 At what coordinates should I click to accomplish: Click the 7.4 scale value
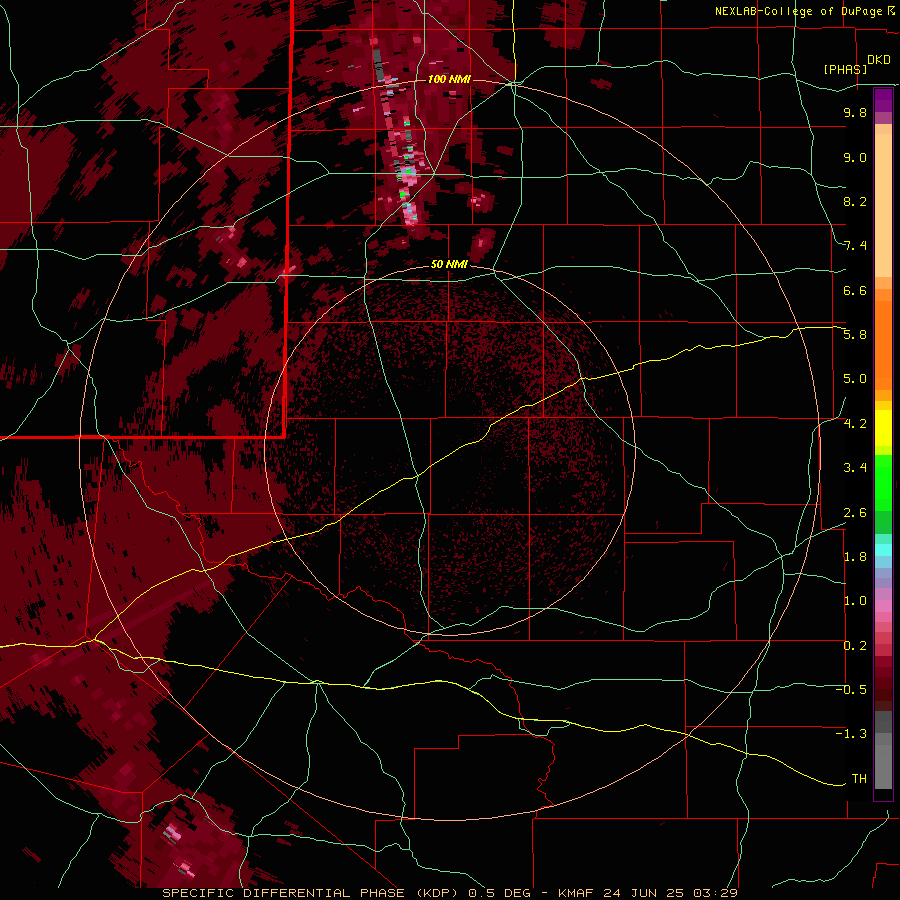pyautogui.click(x=855, y=246)
